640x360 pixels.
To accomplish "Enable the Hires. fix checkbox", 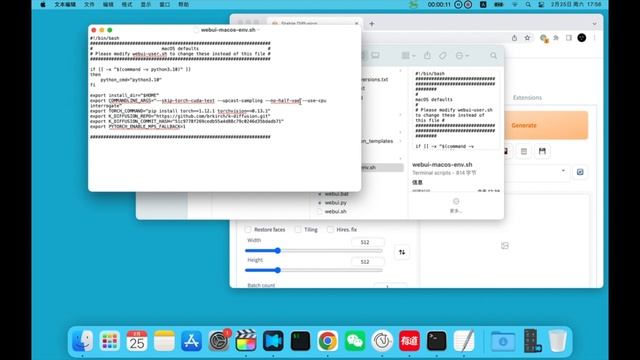I will point(330,230).
